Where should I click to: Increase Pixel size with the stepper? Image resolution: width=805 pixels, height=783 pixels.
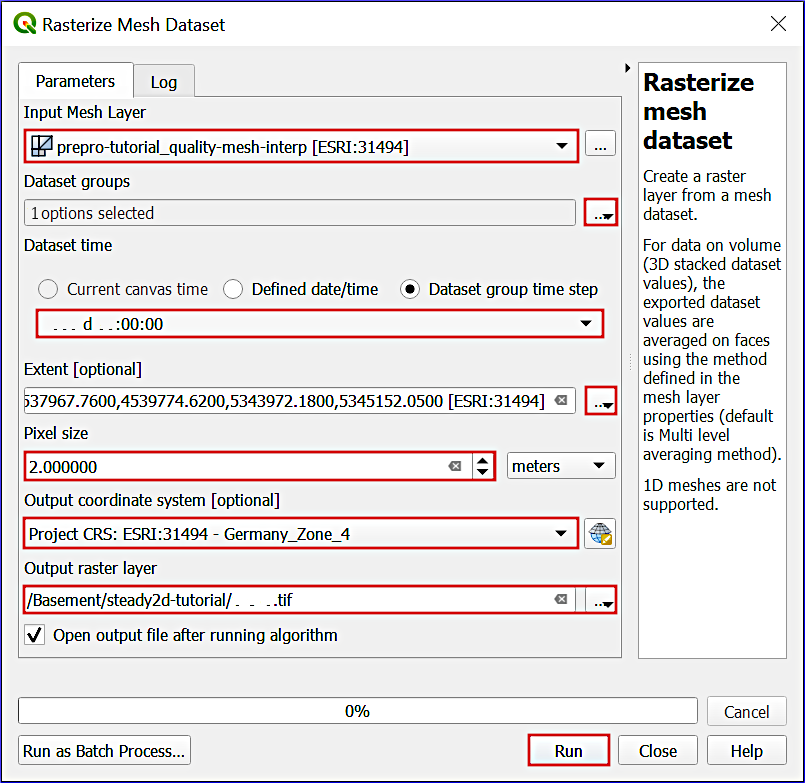(x=482, y=459)
